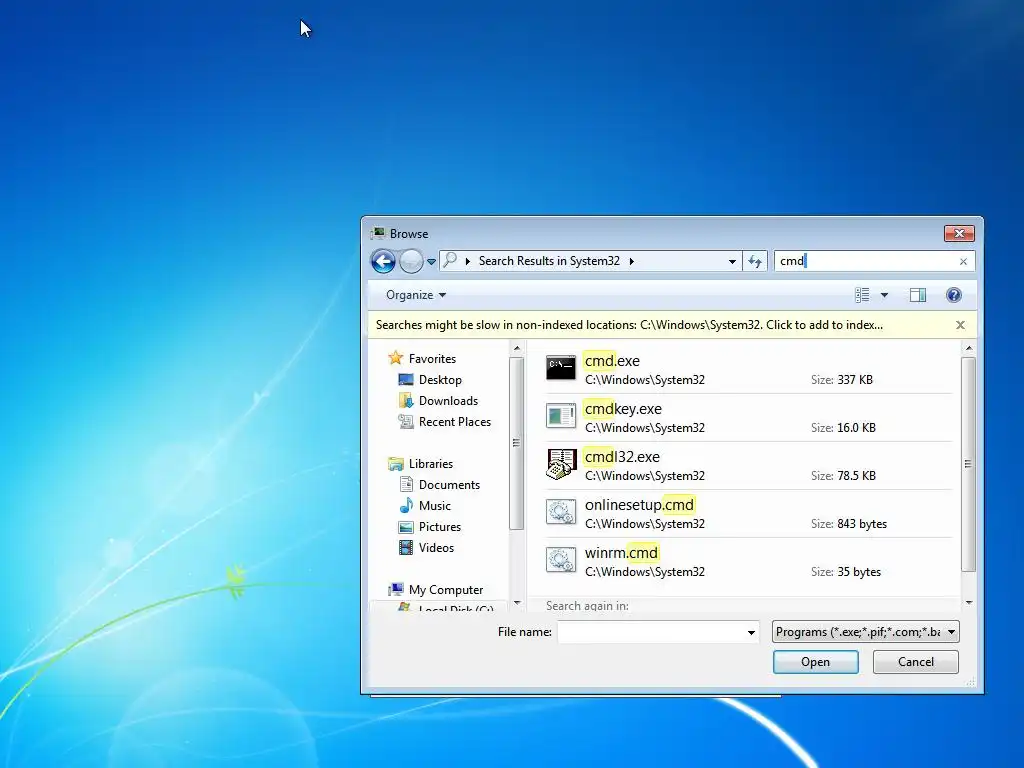Click the refresh button beside address bar

coord(755,261)
